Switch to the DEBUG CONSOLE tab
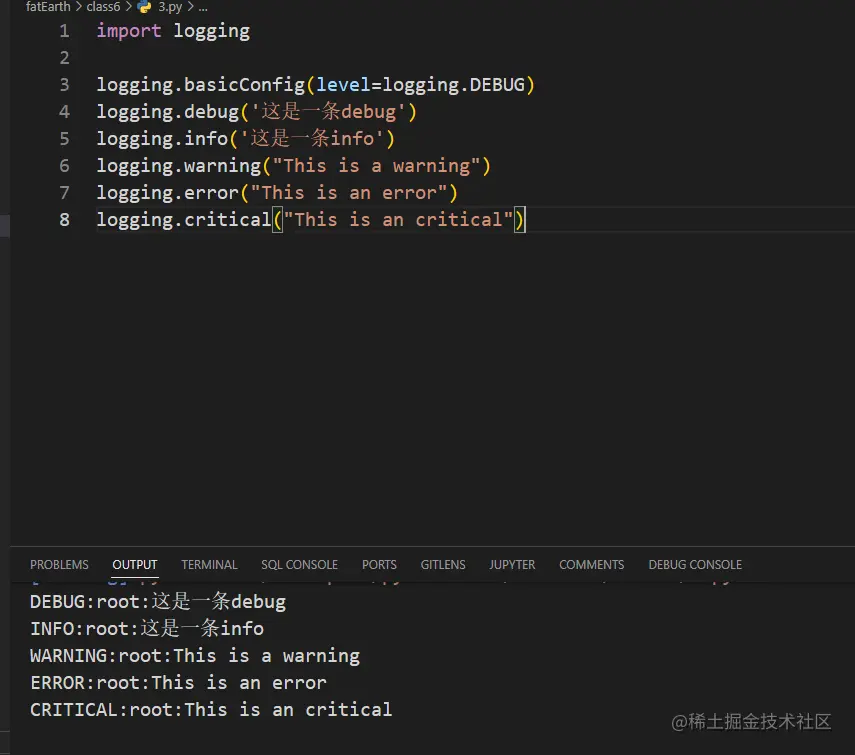The height and width of the screenshot is (755, 855). [695, 565]
